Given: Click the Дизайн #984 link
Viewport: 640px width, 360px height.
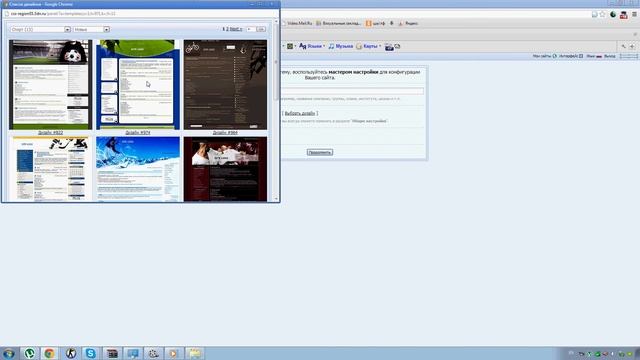Looking at the screenshot, I should pyautogui.click(x=225, y=133).
